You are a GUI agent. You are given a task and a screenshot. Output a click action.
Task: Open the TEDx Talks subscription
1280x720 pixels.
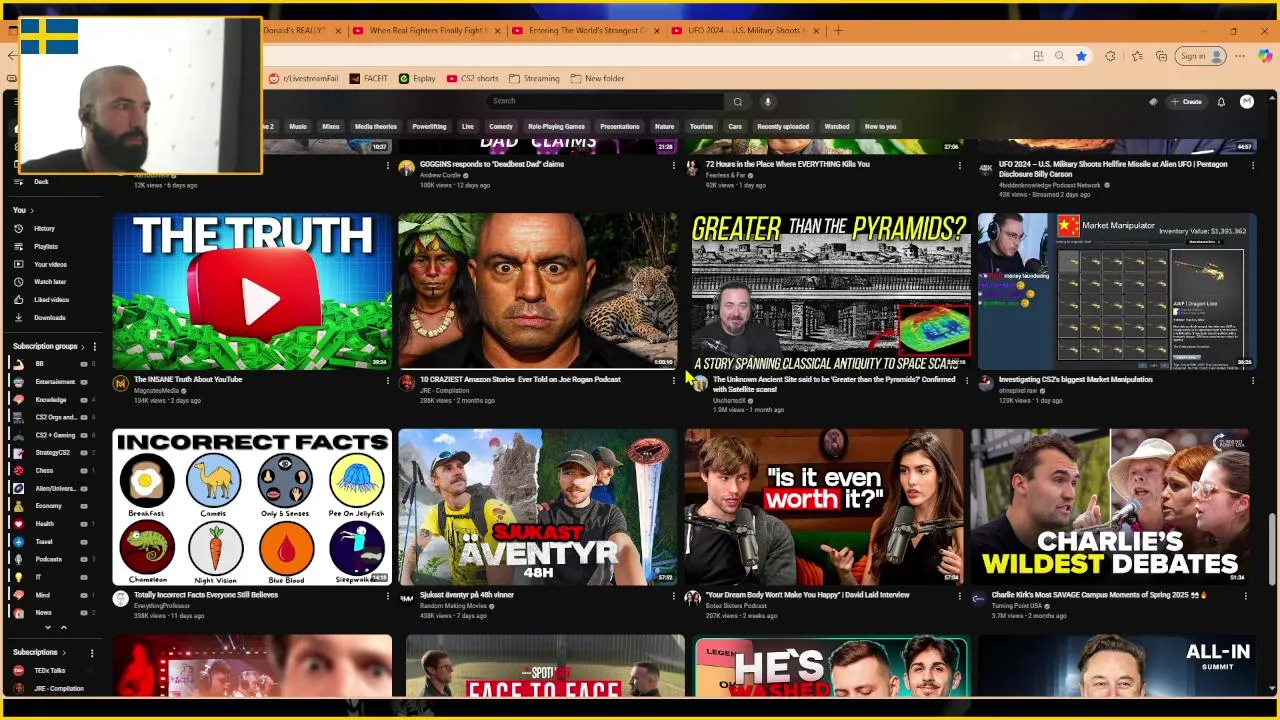[50, 671]
